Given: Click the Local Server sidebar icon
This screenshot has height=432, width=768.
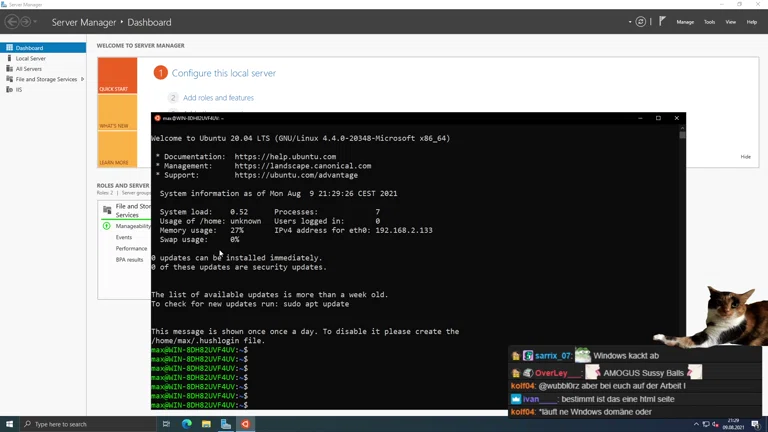Looking at the screenshot, I should point(9,58).
